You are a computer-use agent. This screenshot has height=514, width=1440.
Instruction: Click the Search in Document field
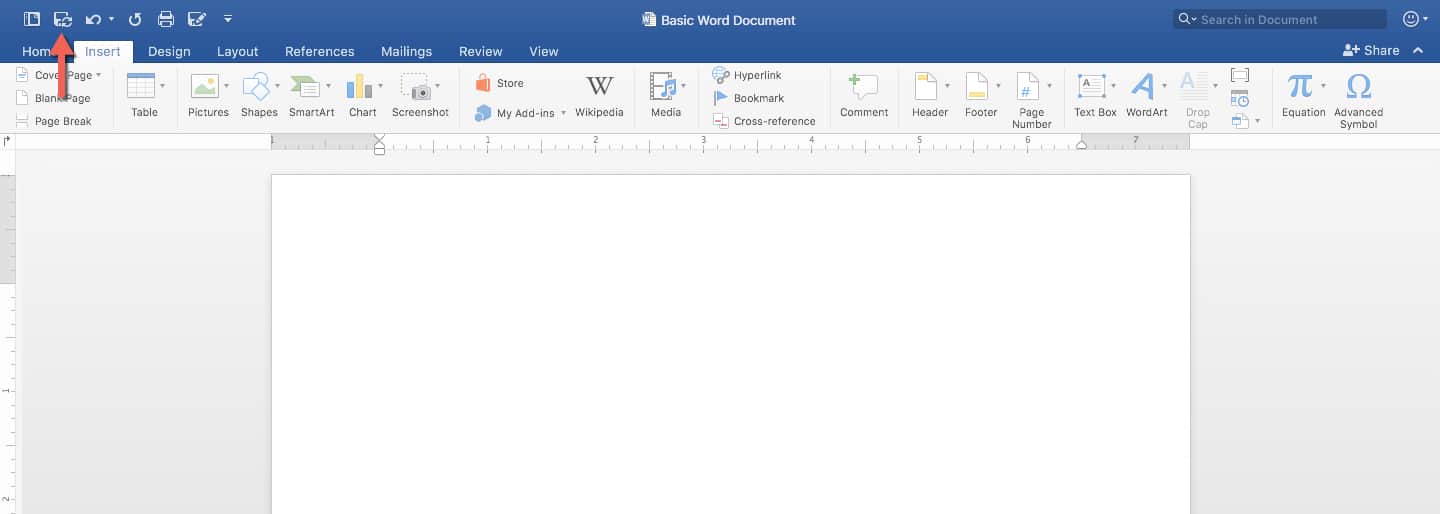1285,19
